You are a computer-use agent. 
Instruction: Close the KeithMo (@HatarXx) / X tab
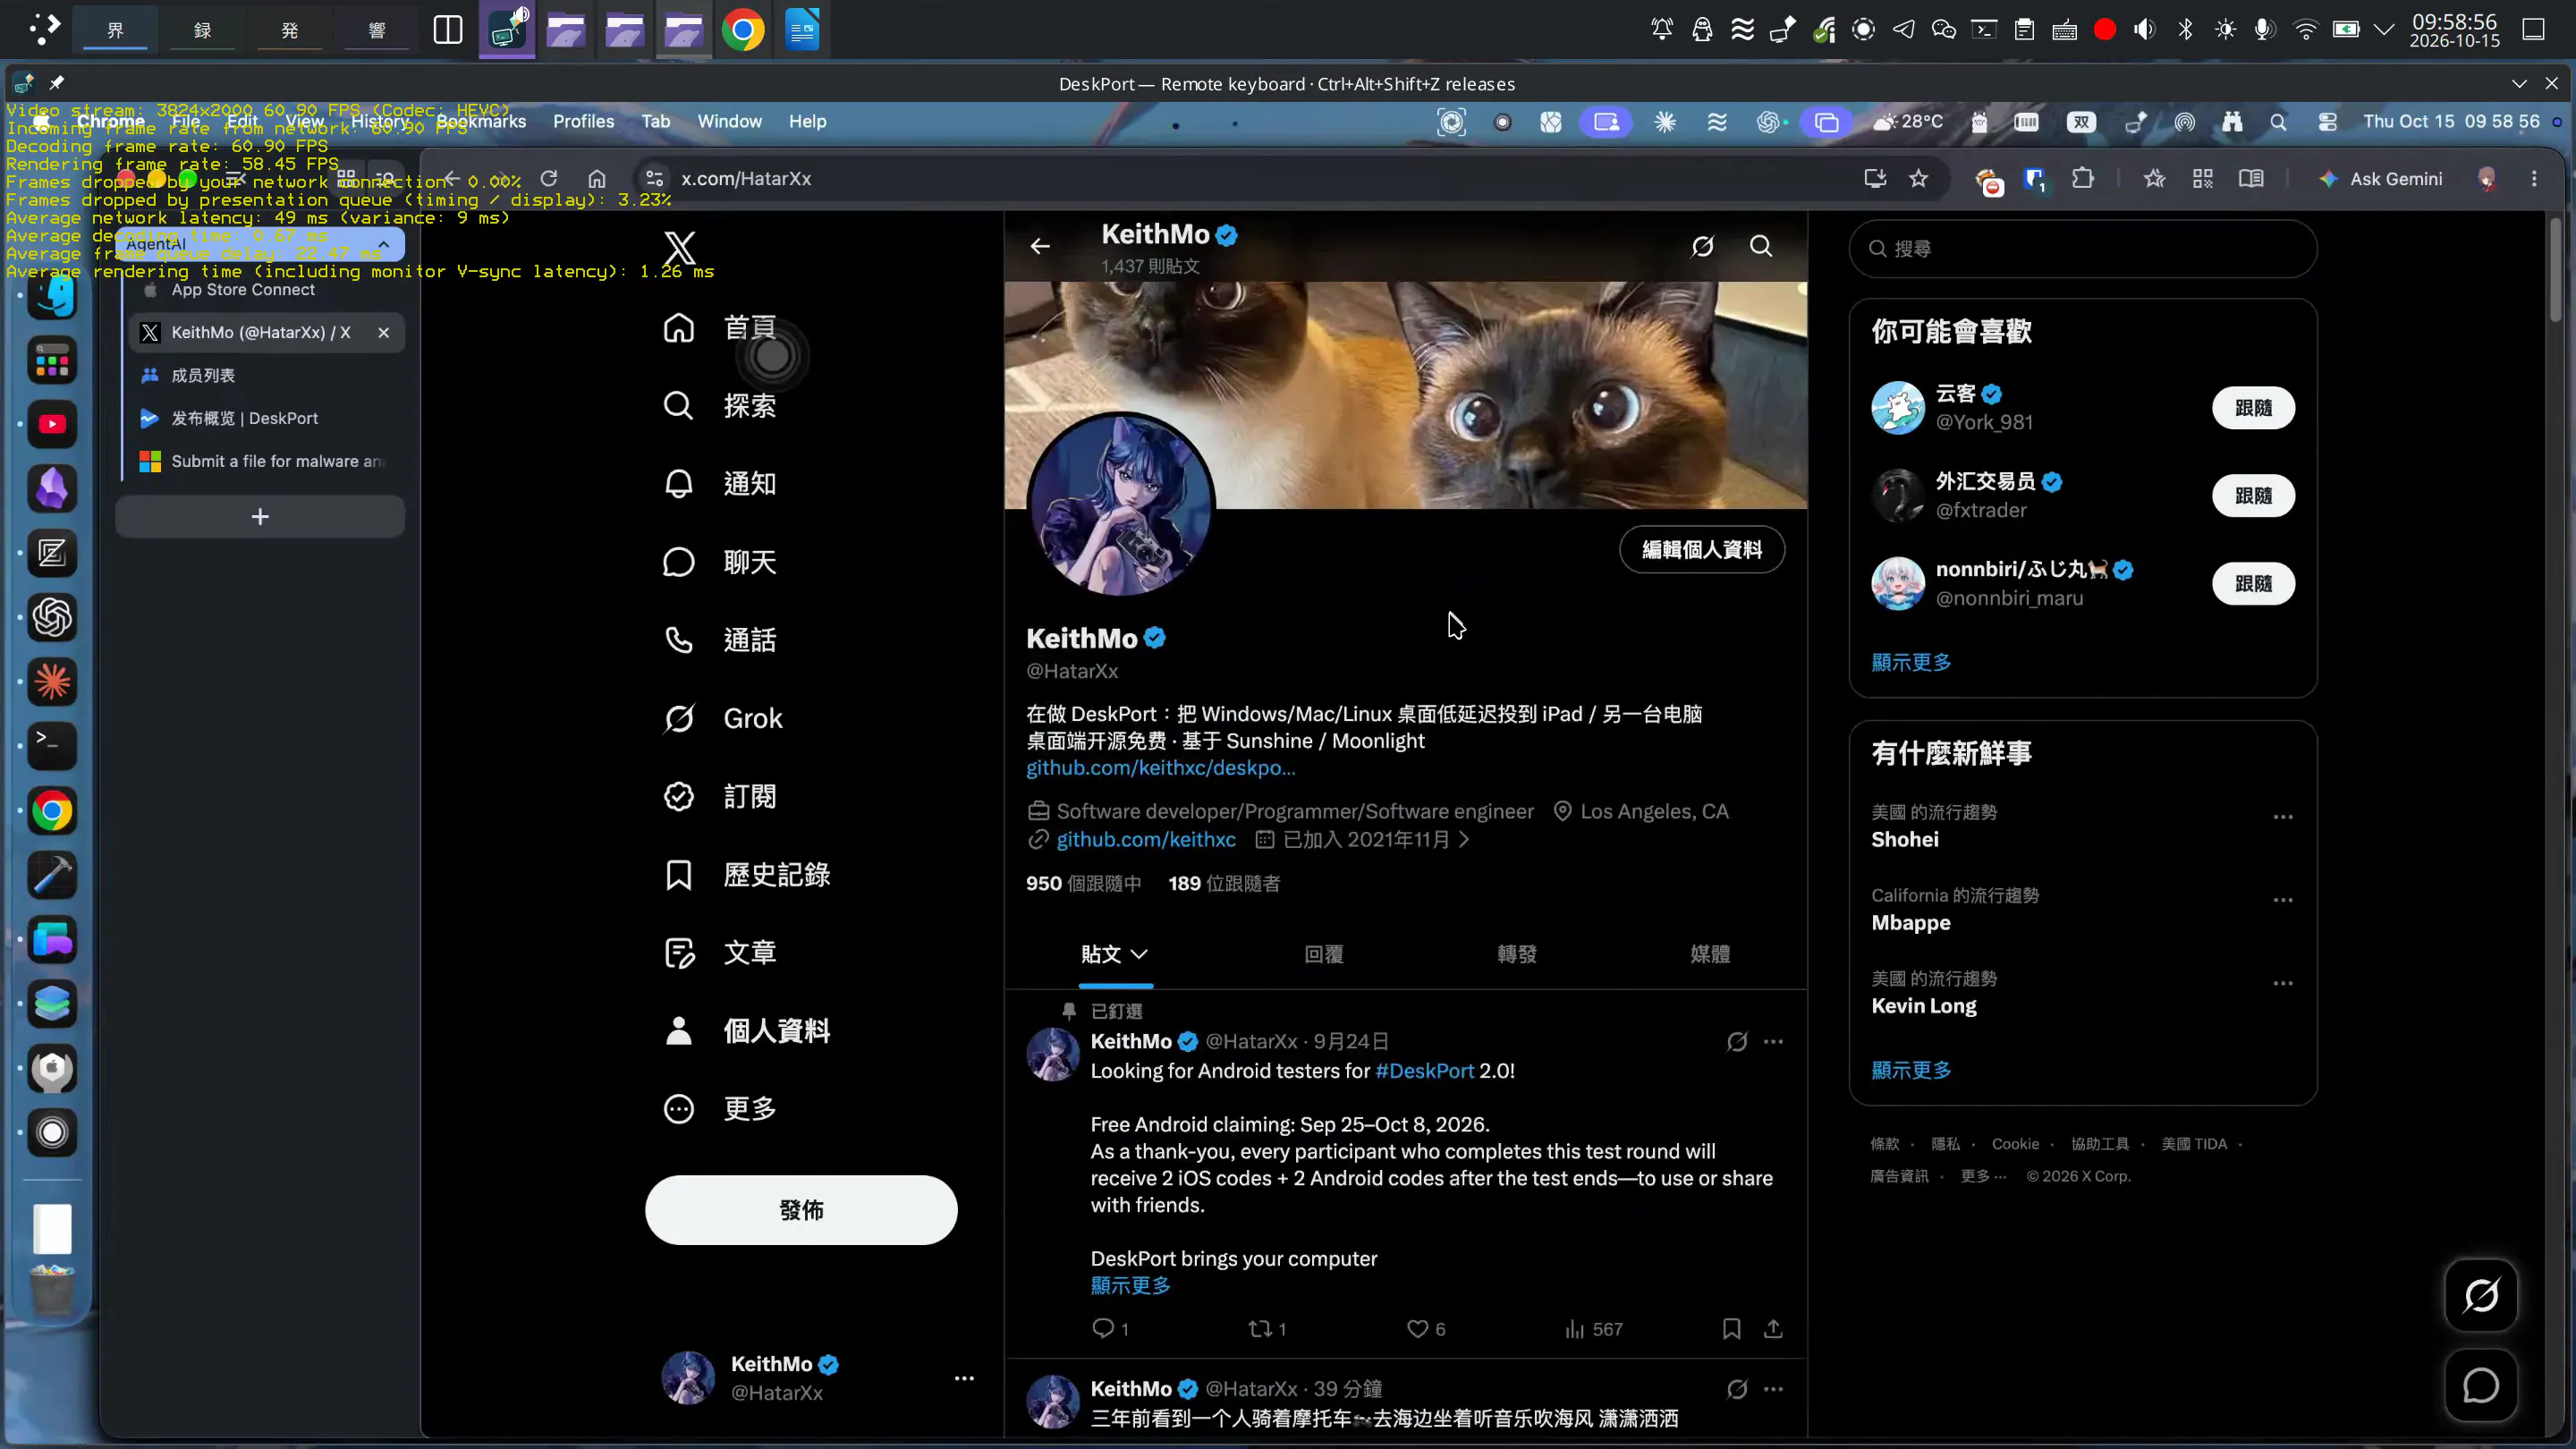(383, 332)
